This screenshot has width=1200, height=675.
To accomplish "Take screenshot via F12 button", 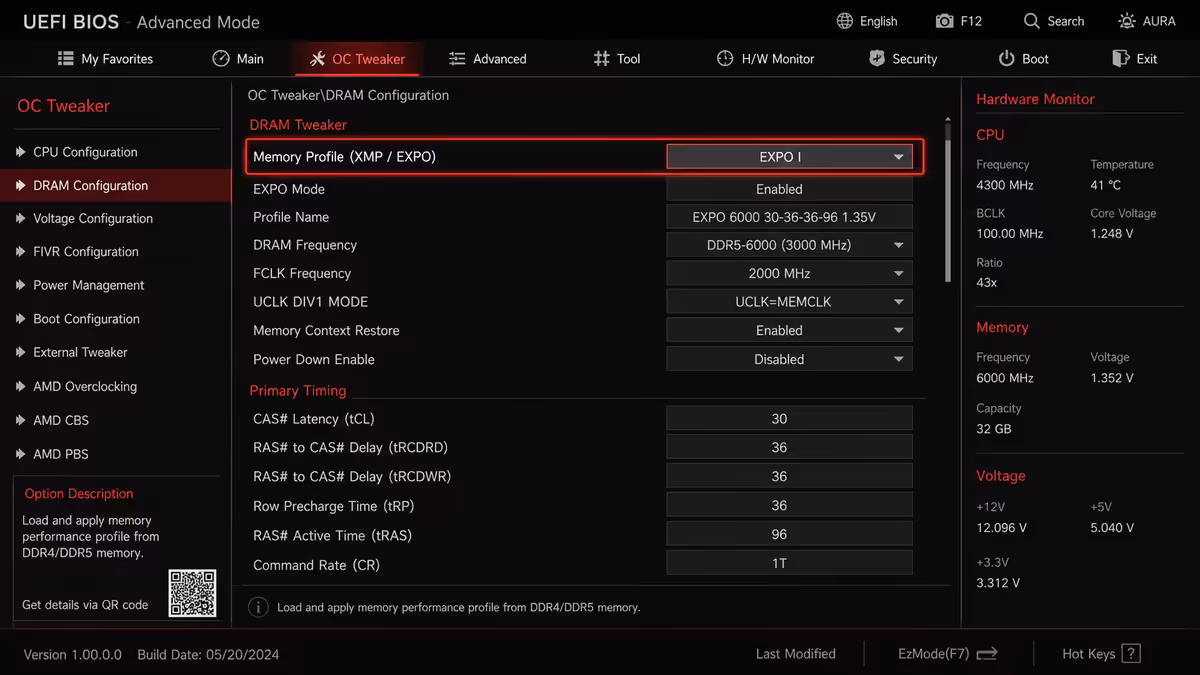I will tap(959, 21).
